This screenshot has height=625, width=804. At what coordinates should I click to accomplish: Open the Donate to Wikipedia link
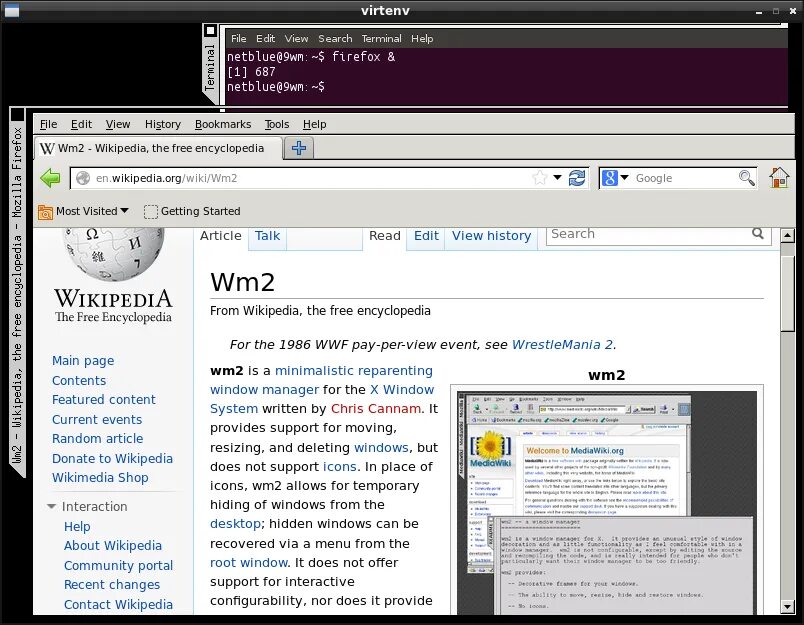coord(112,458)
